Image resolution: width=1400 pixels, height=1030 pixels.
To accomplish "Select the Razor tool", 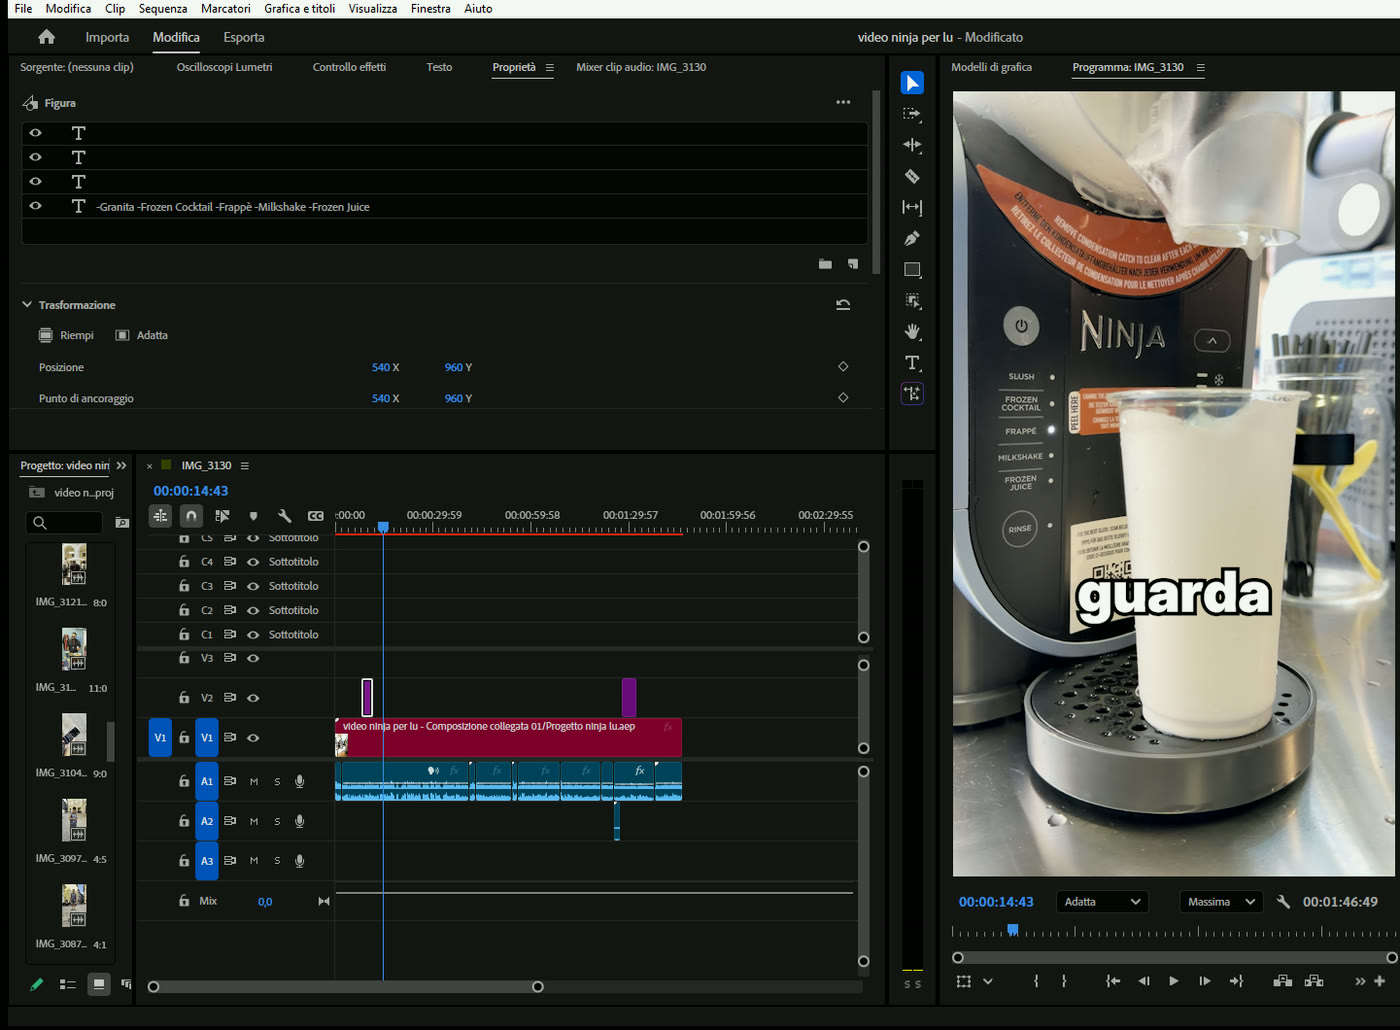I will [x=912, y=176].
